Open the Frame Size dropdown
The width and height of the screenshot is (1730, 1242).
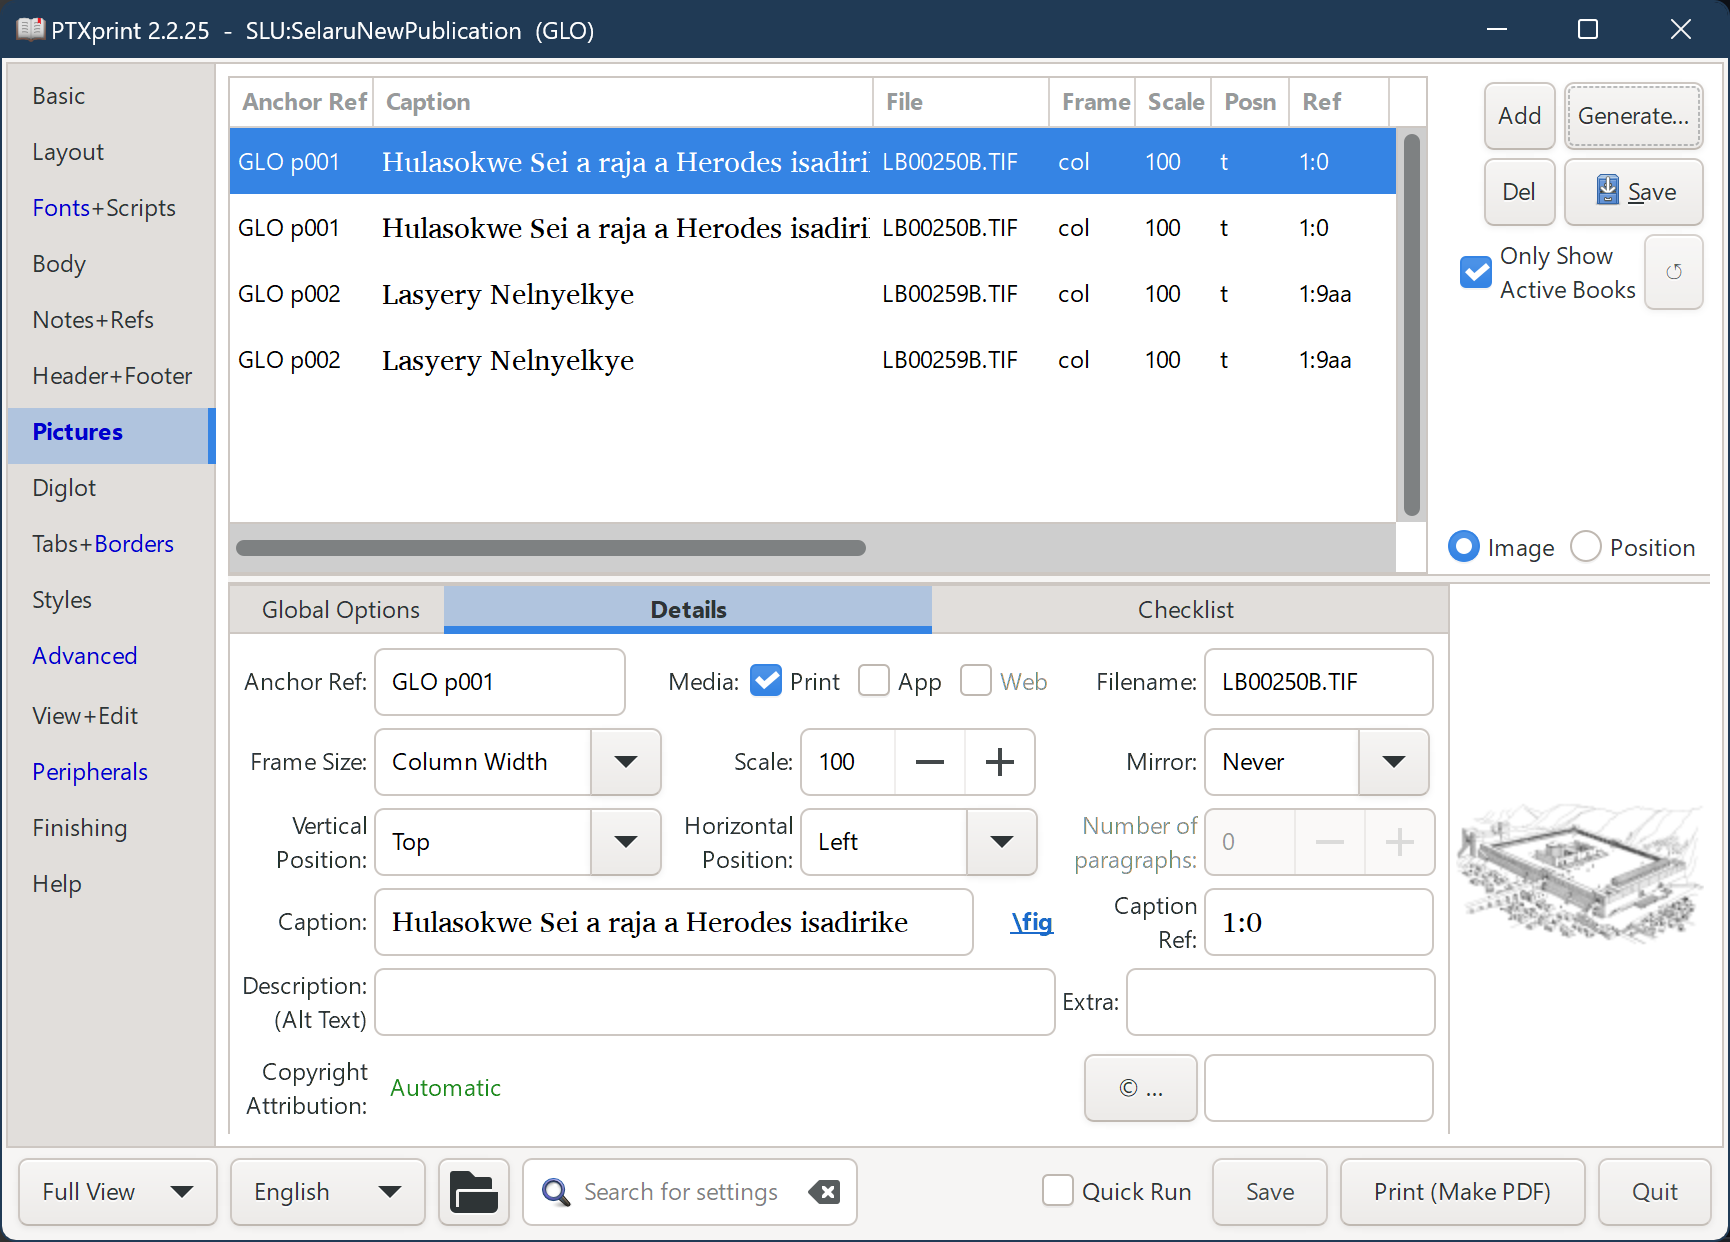pyautogui.click(x=626, y=762)
